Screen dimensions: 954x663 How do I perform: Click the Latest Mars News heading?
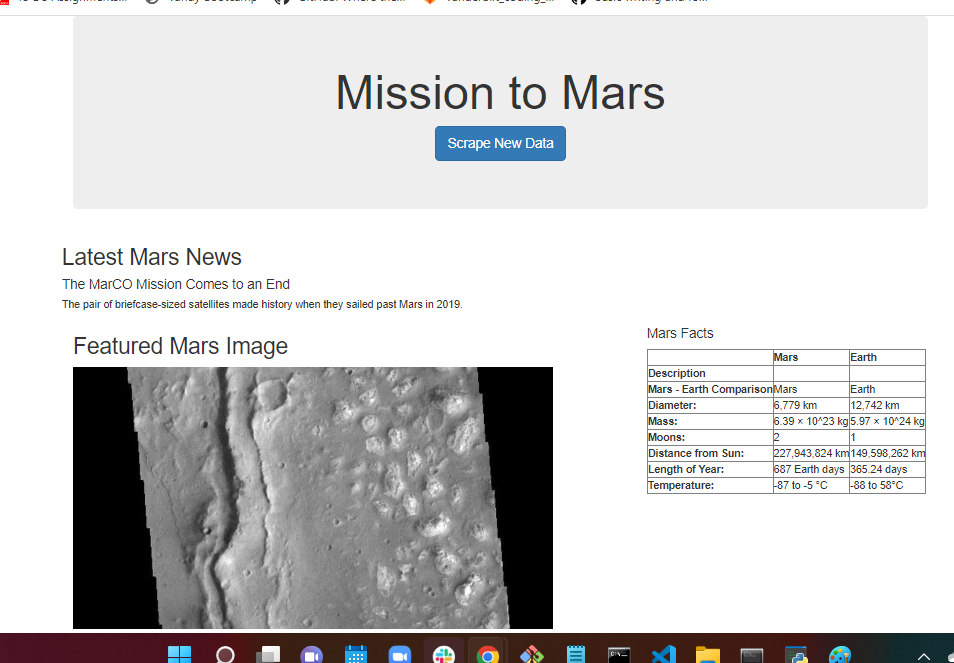point(151,257)
